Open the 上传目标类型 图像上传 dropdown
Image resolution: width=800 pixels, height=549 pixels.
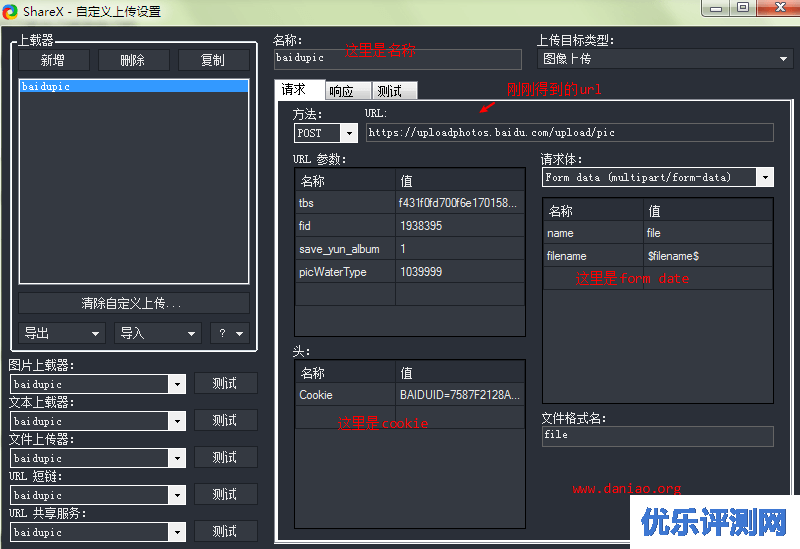point(665,59)
